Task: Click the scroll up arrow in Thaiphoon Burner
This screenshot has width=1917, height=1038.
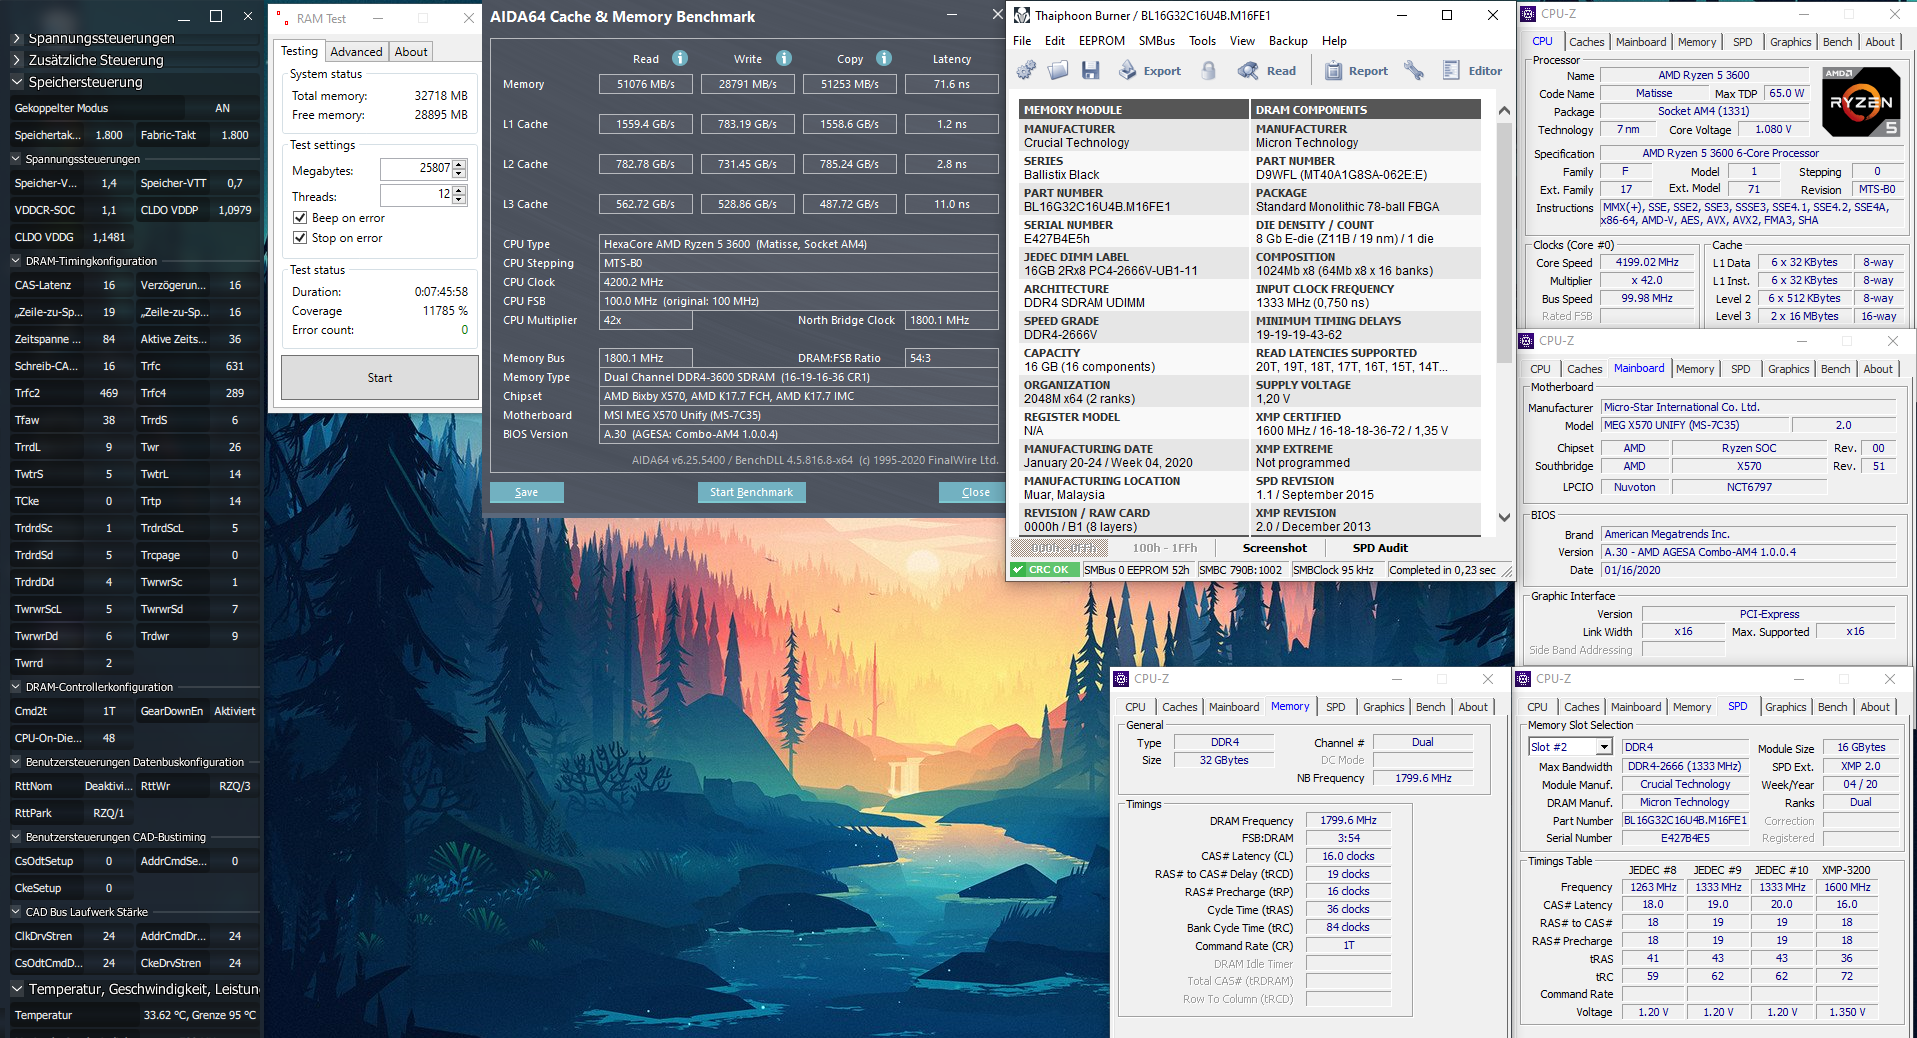Action: 1504,110
